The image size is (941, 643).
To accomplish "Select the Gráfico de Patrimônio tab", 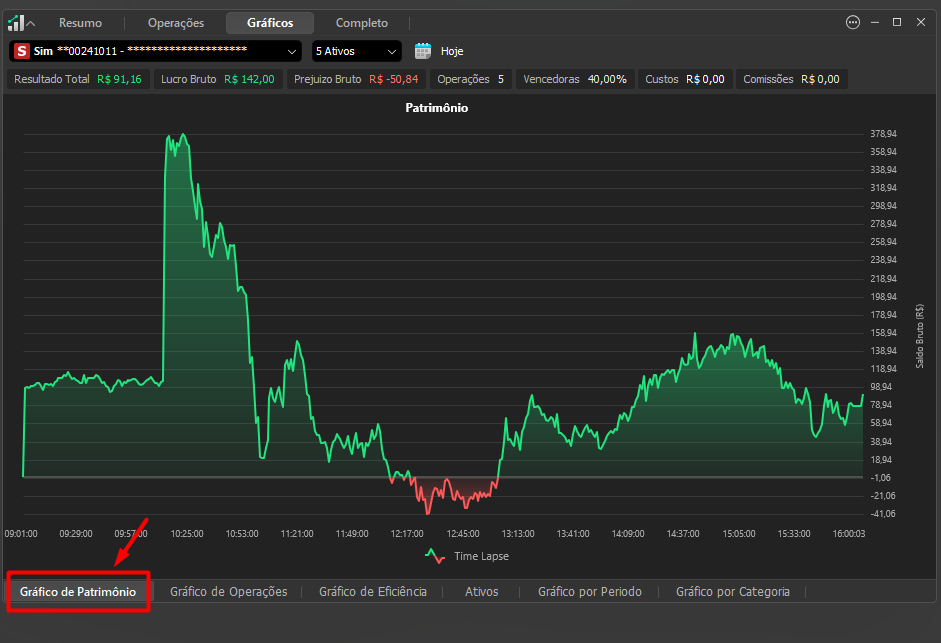I will pos(78,592).
